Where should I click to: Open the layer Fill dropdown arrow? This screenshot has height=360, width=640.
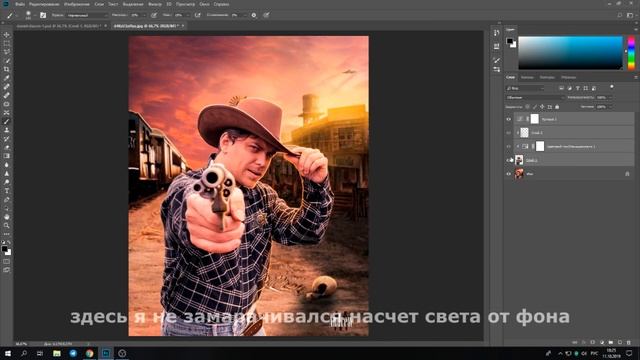[610, 107]
